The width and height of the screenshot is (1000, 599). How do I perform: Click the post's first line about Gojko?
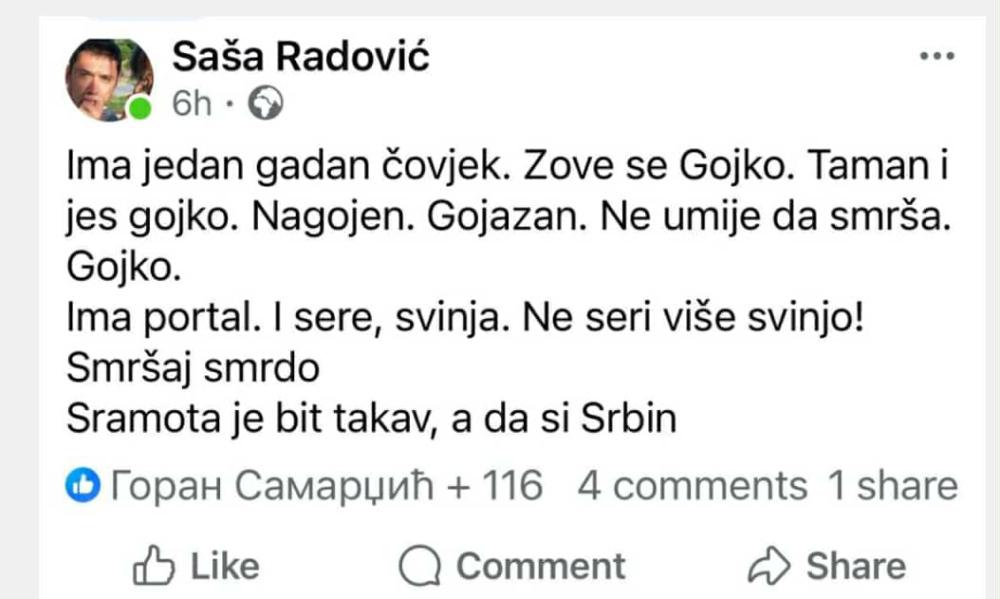click(505, 169)
